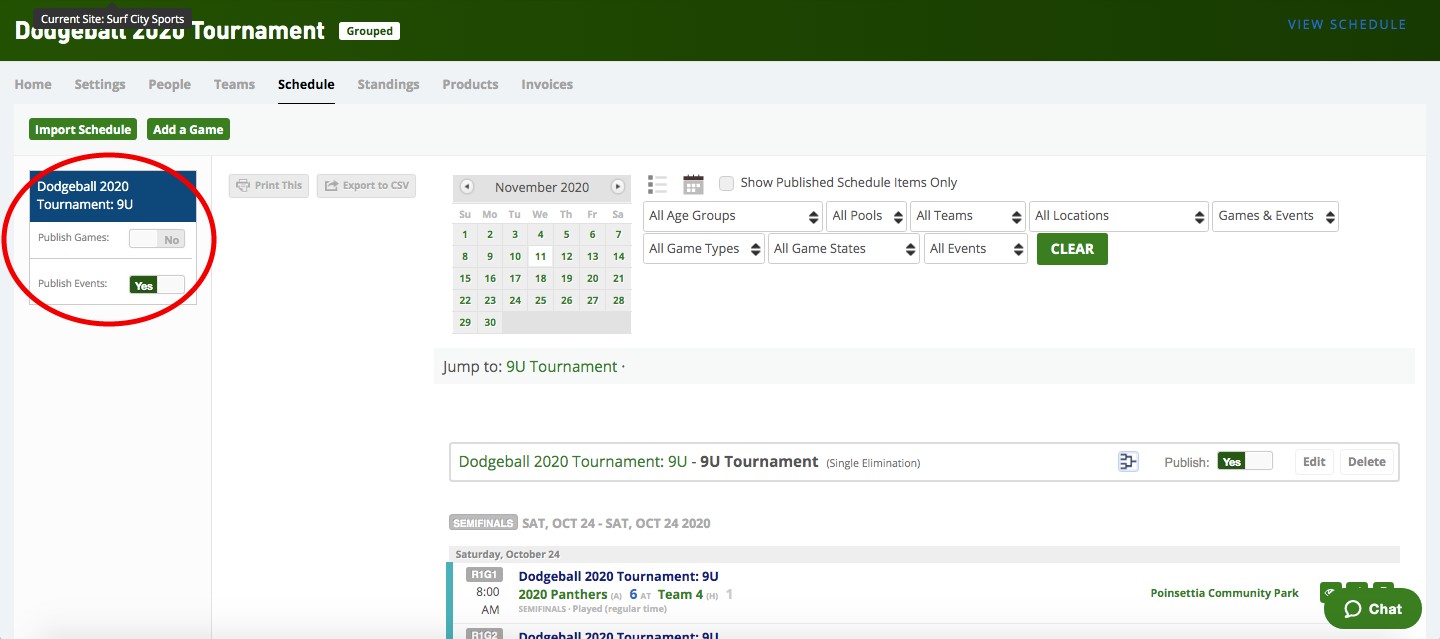
Task: Click the CLEAR filters button
Action: [1072, 249]
